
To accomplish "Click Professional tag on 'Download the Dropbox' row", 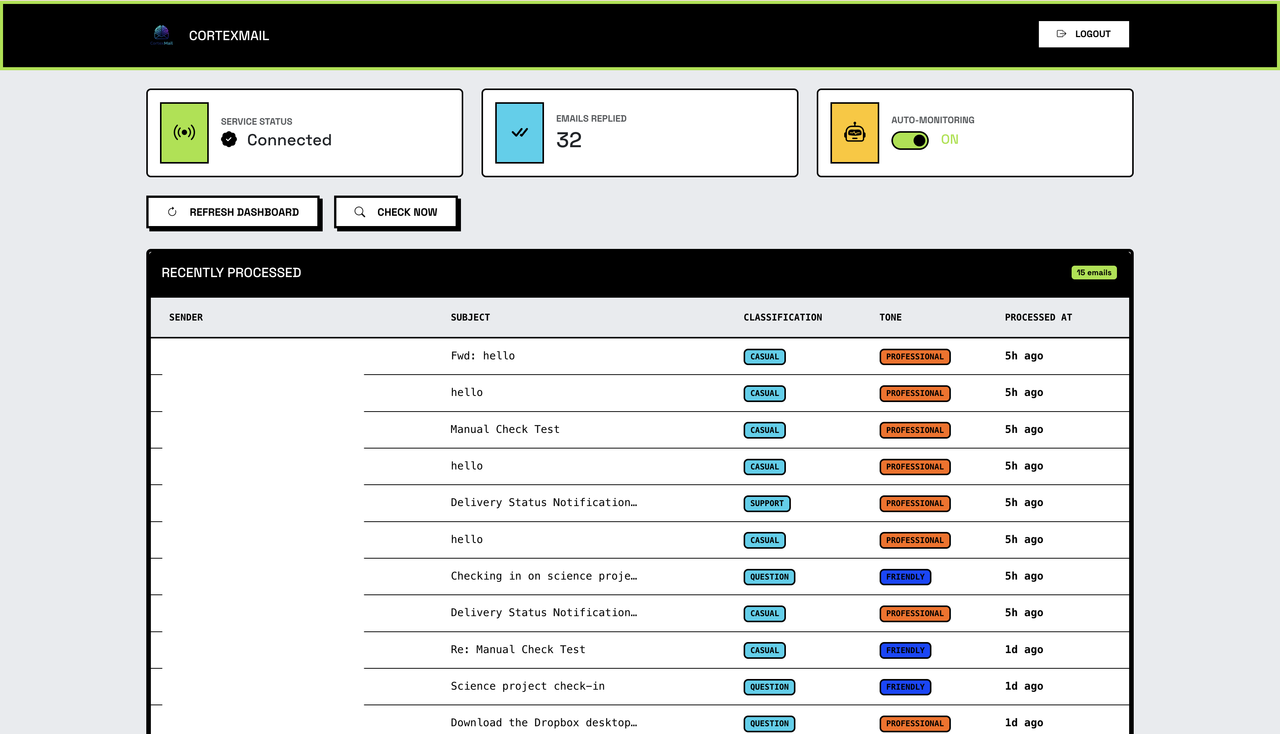I will point(914,723).
